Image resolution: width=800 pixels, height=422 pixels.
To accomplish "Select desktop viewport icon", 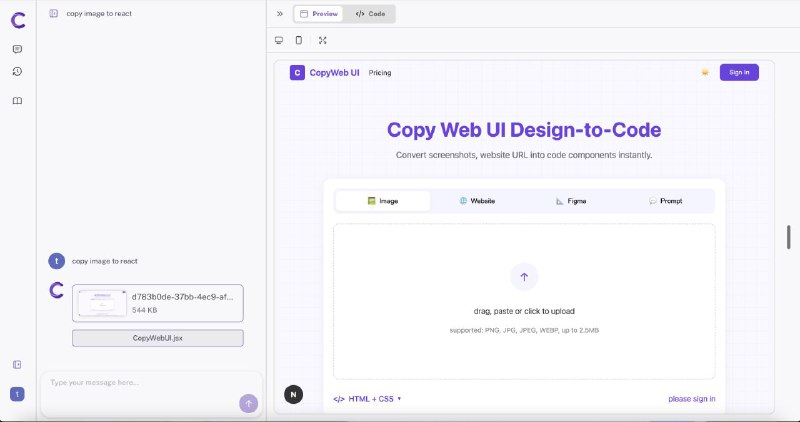I will (x=279, y=40).
